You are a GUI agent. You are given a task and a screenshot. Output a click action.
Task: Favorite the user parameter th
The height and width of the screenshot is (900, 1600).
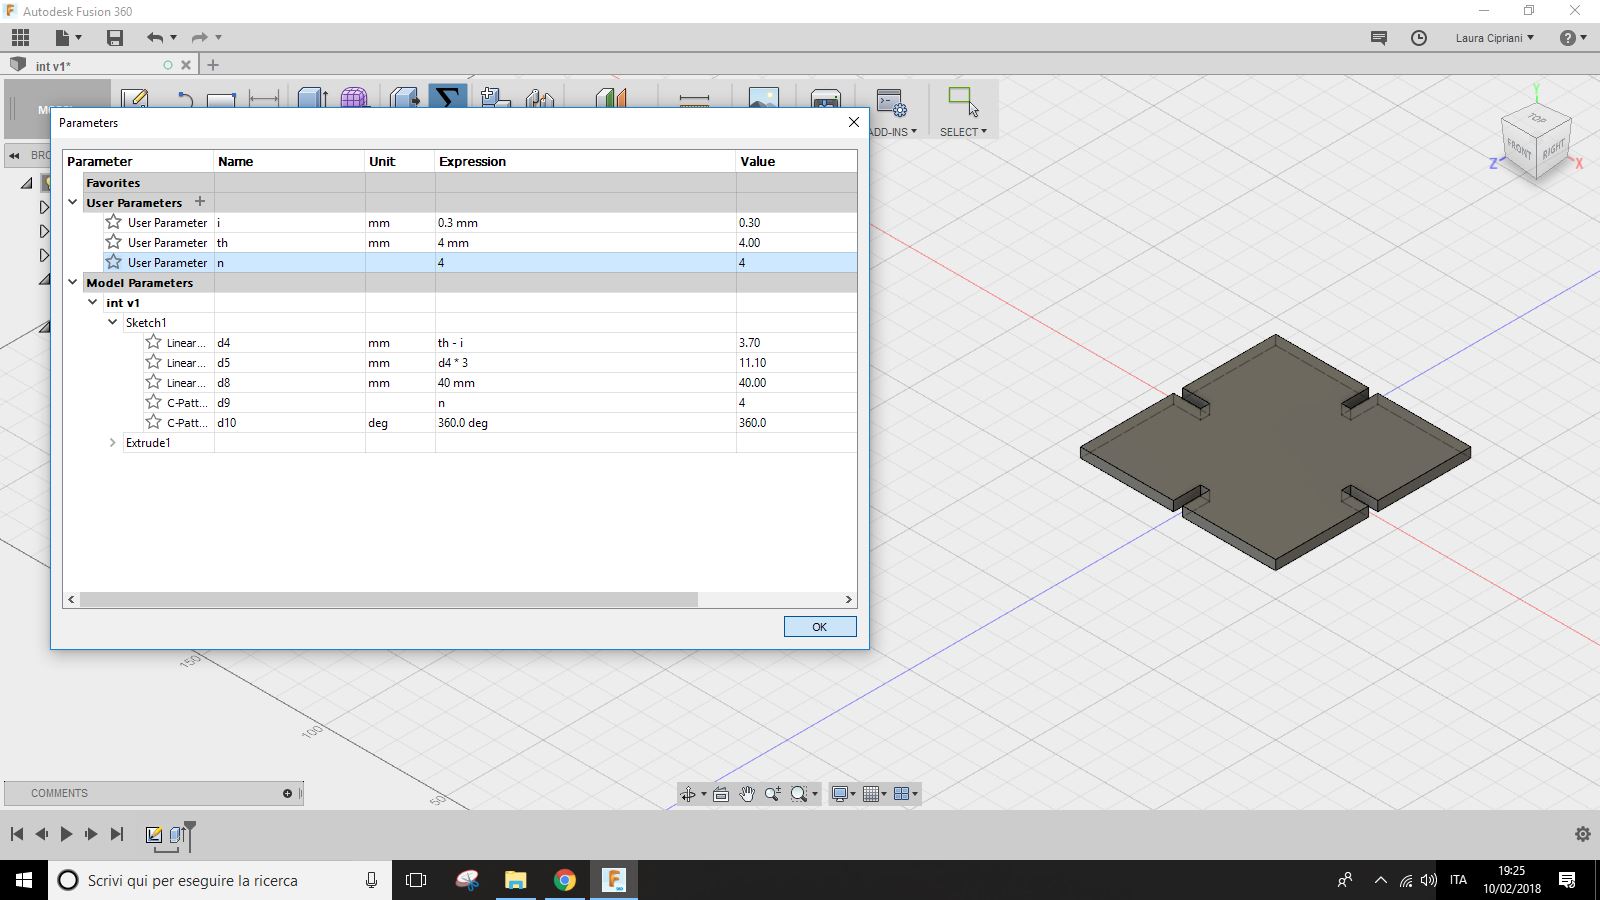tap(114, 242)
